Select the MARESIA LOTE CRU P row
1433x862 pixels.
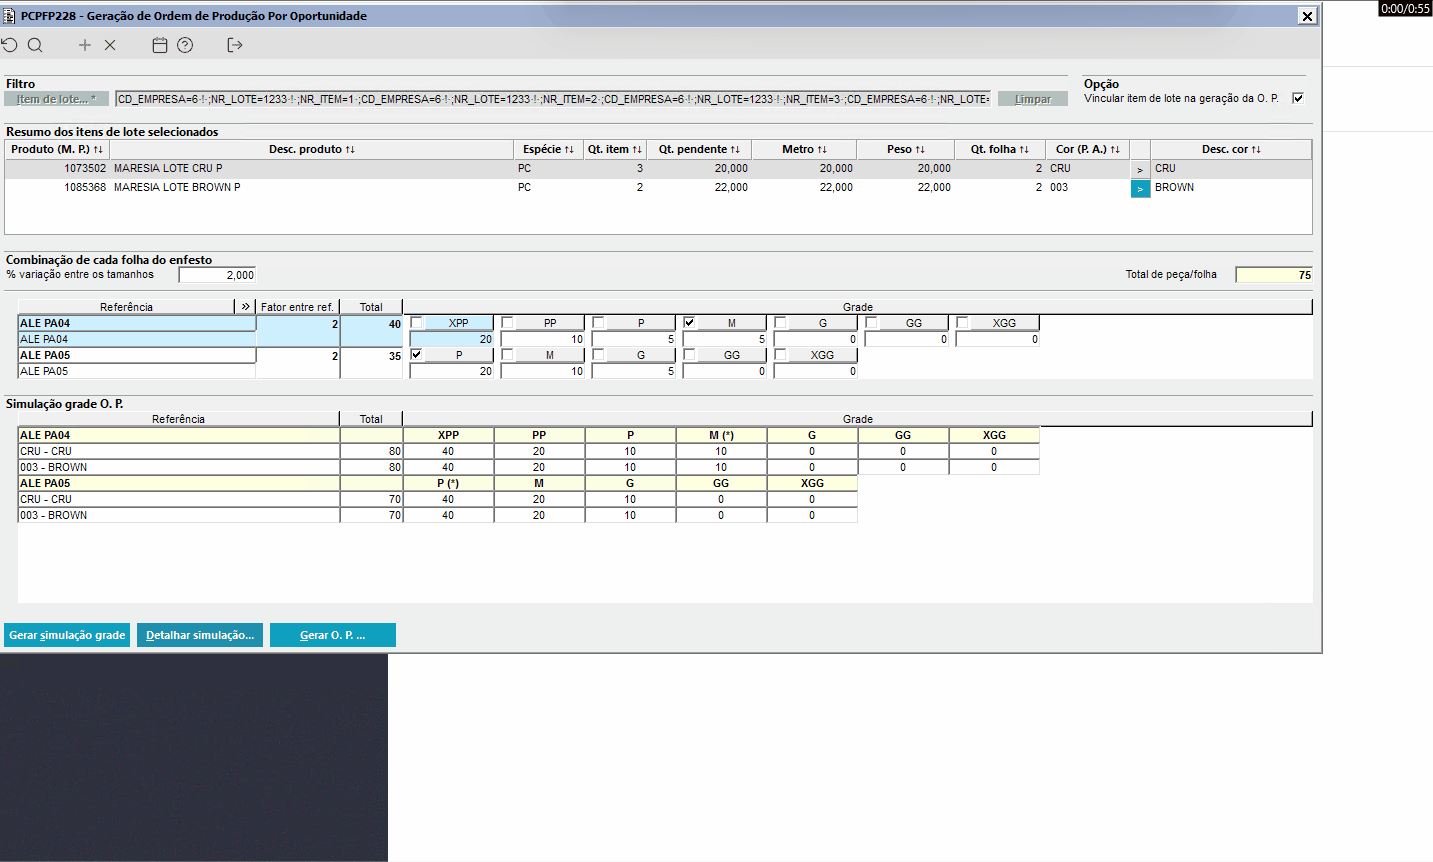658,169
